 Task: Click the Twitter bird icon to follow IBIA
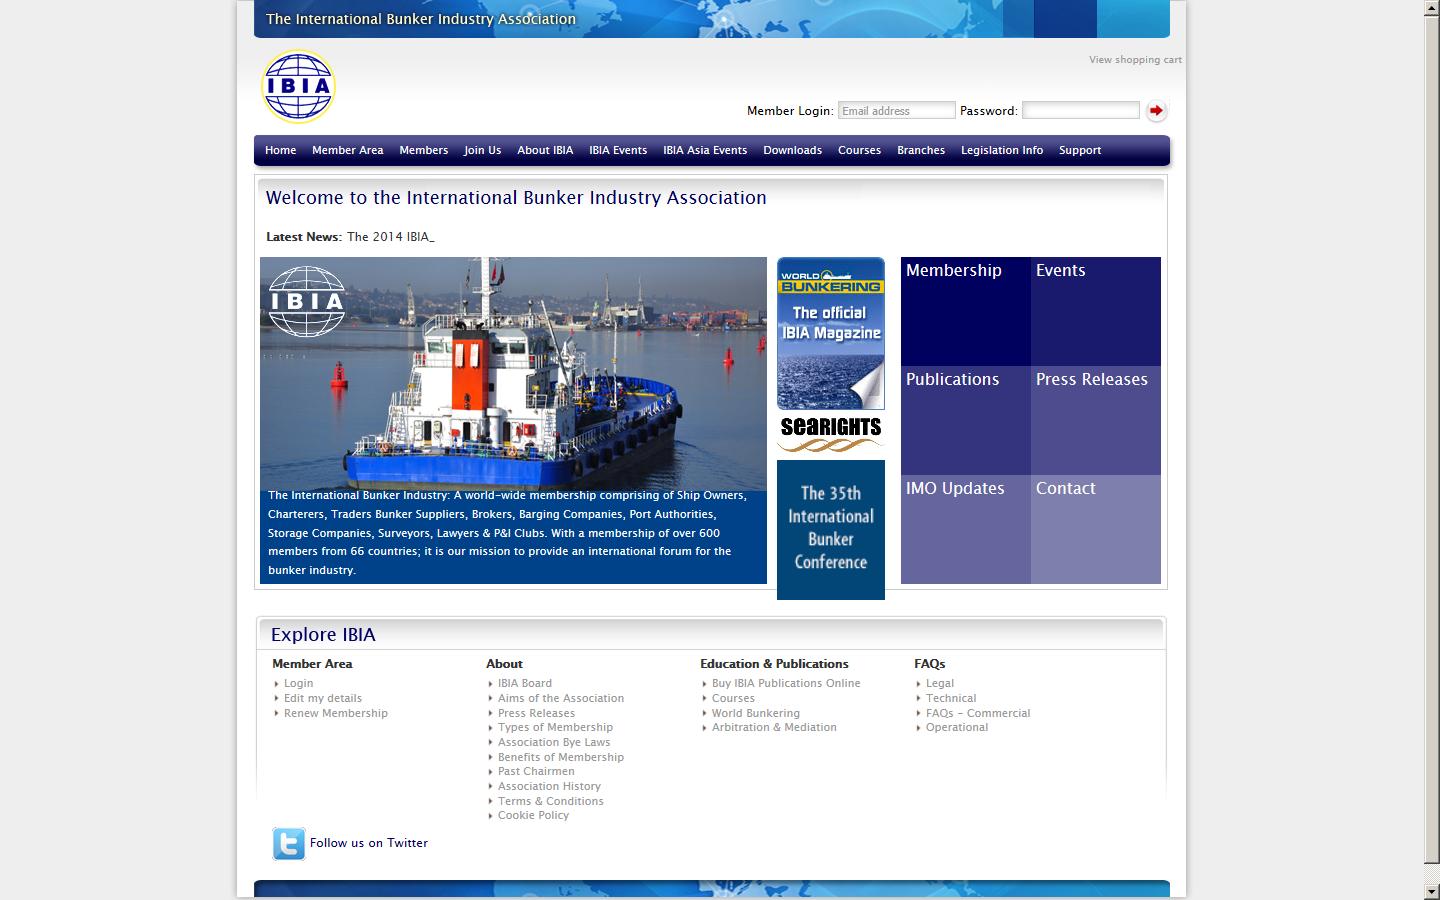[x=288, y=844]
